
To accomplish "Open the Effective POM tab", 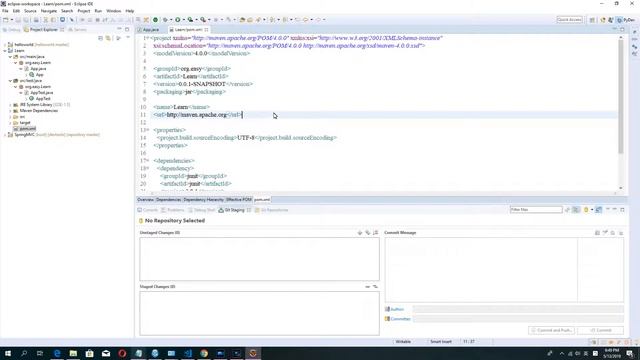I will (x=239, y=200).
